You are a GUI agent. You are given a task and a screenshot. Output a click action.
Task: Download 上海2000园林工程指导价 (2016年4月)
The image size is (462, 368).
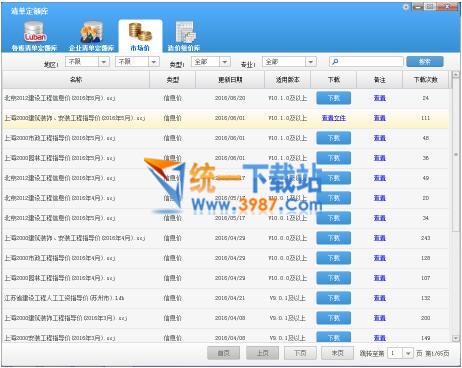point(334,278)
